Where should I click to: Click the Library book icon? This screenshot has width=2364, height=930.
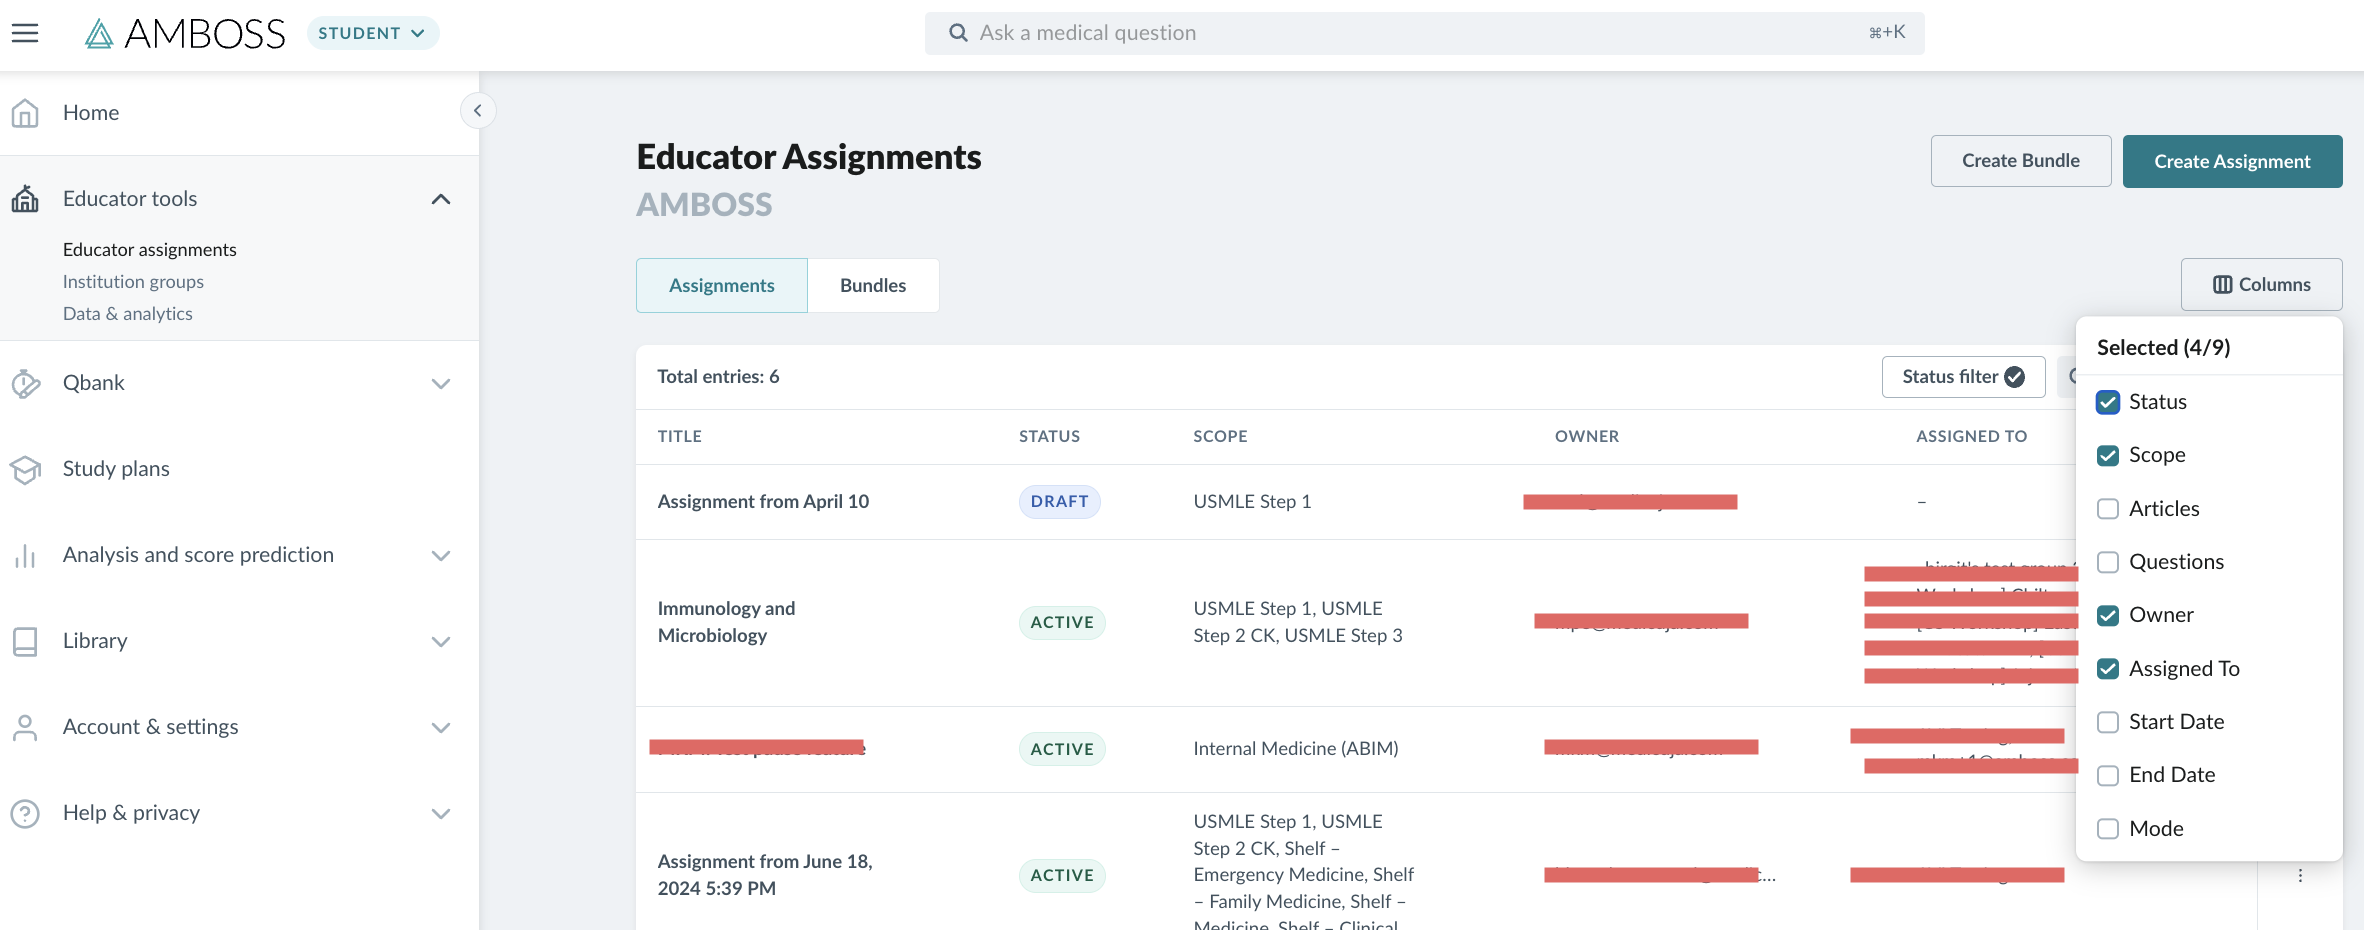click(25, 641)
